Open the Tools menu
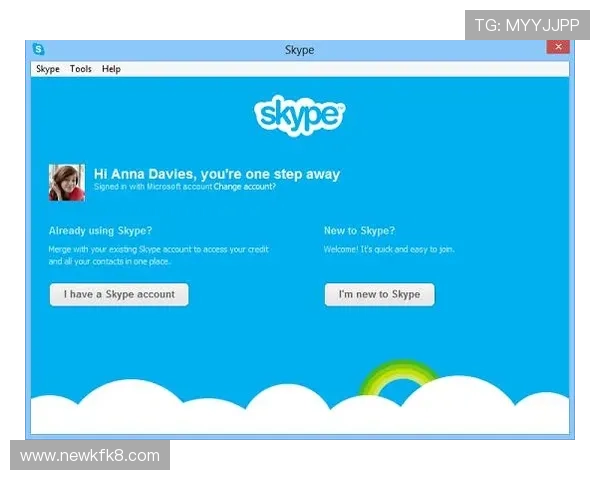600x480 pixels. point(81,69)
